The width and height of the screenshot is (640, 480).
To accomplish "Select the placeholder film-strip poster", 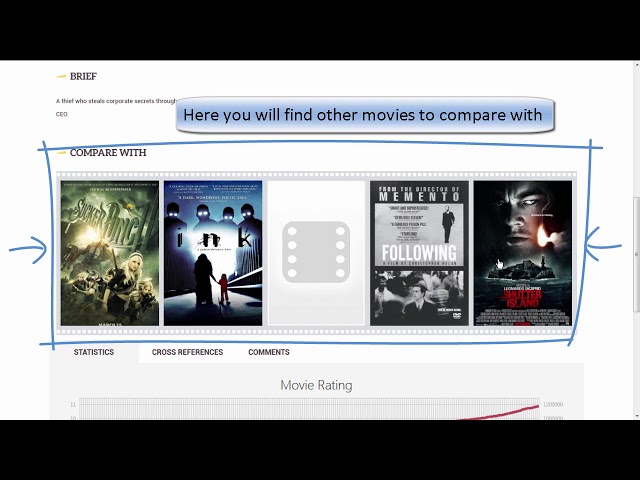I will (316, 253).
